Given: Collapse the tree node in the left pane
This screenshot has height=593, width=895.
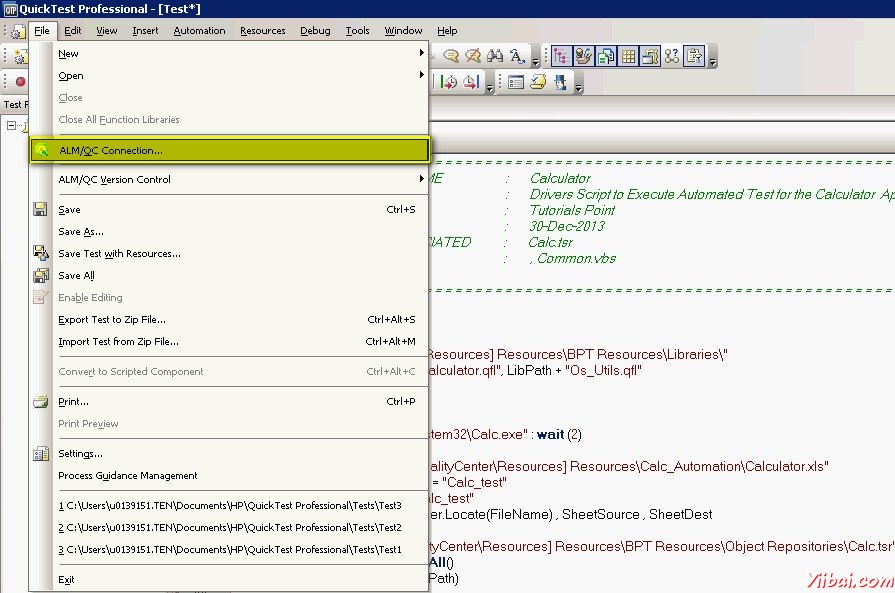Looking at the screenshot, I should pyautogui.click(x=11, y=126).
